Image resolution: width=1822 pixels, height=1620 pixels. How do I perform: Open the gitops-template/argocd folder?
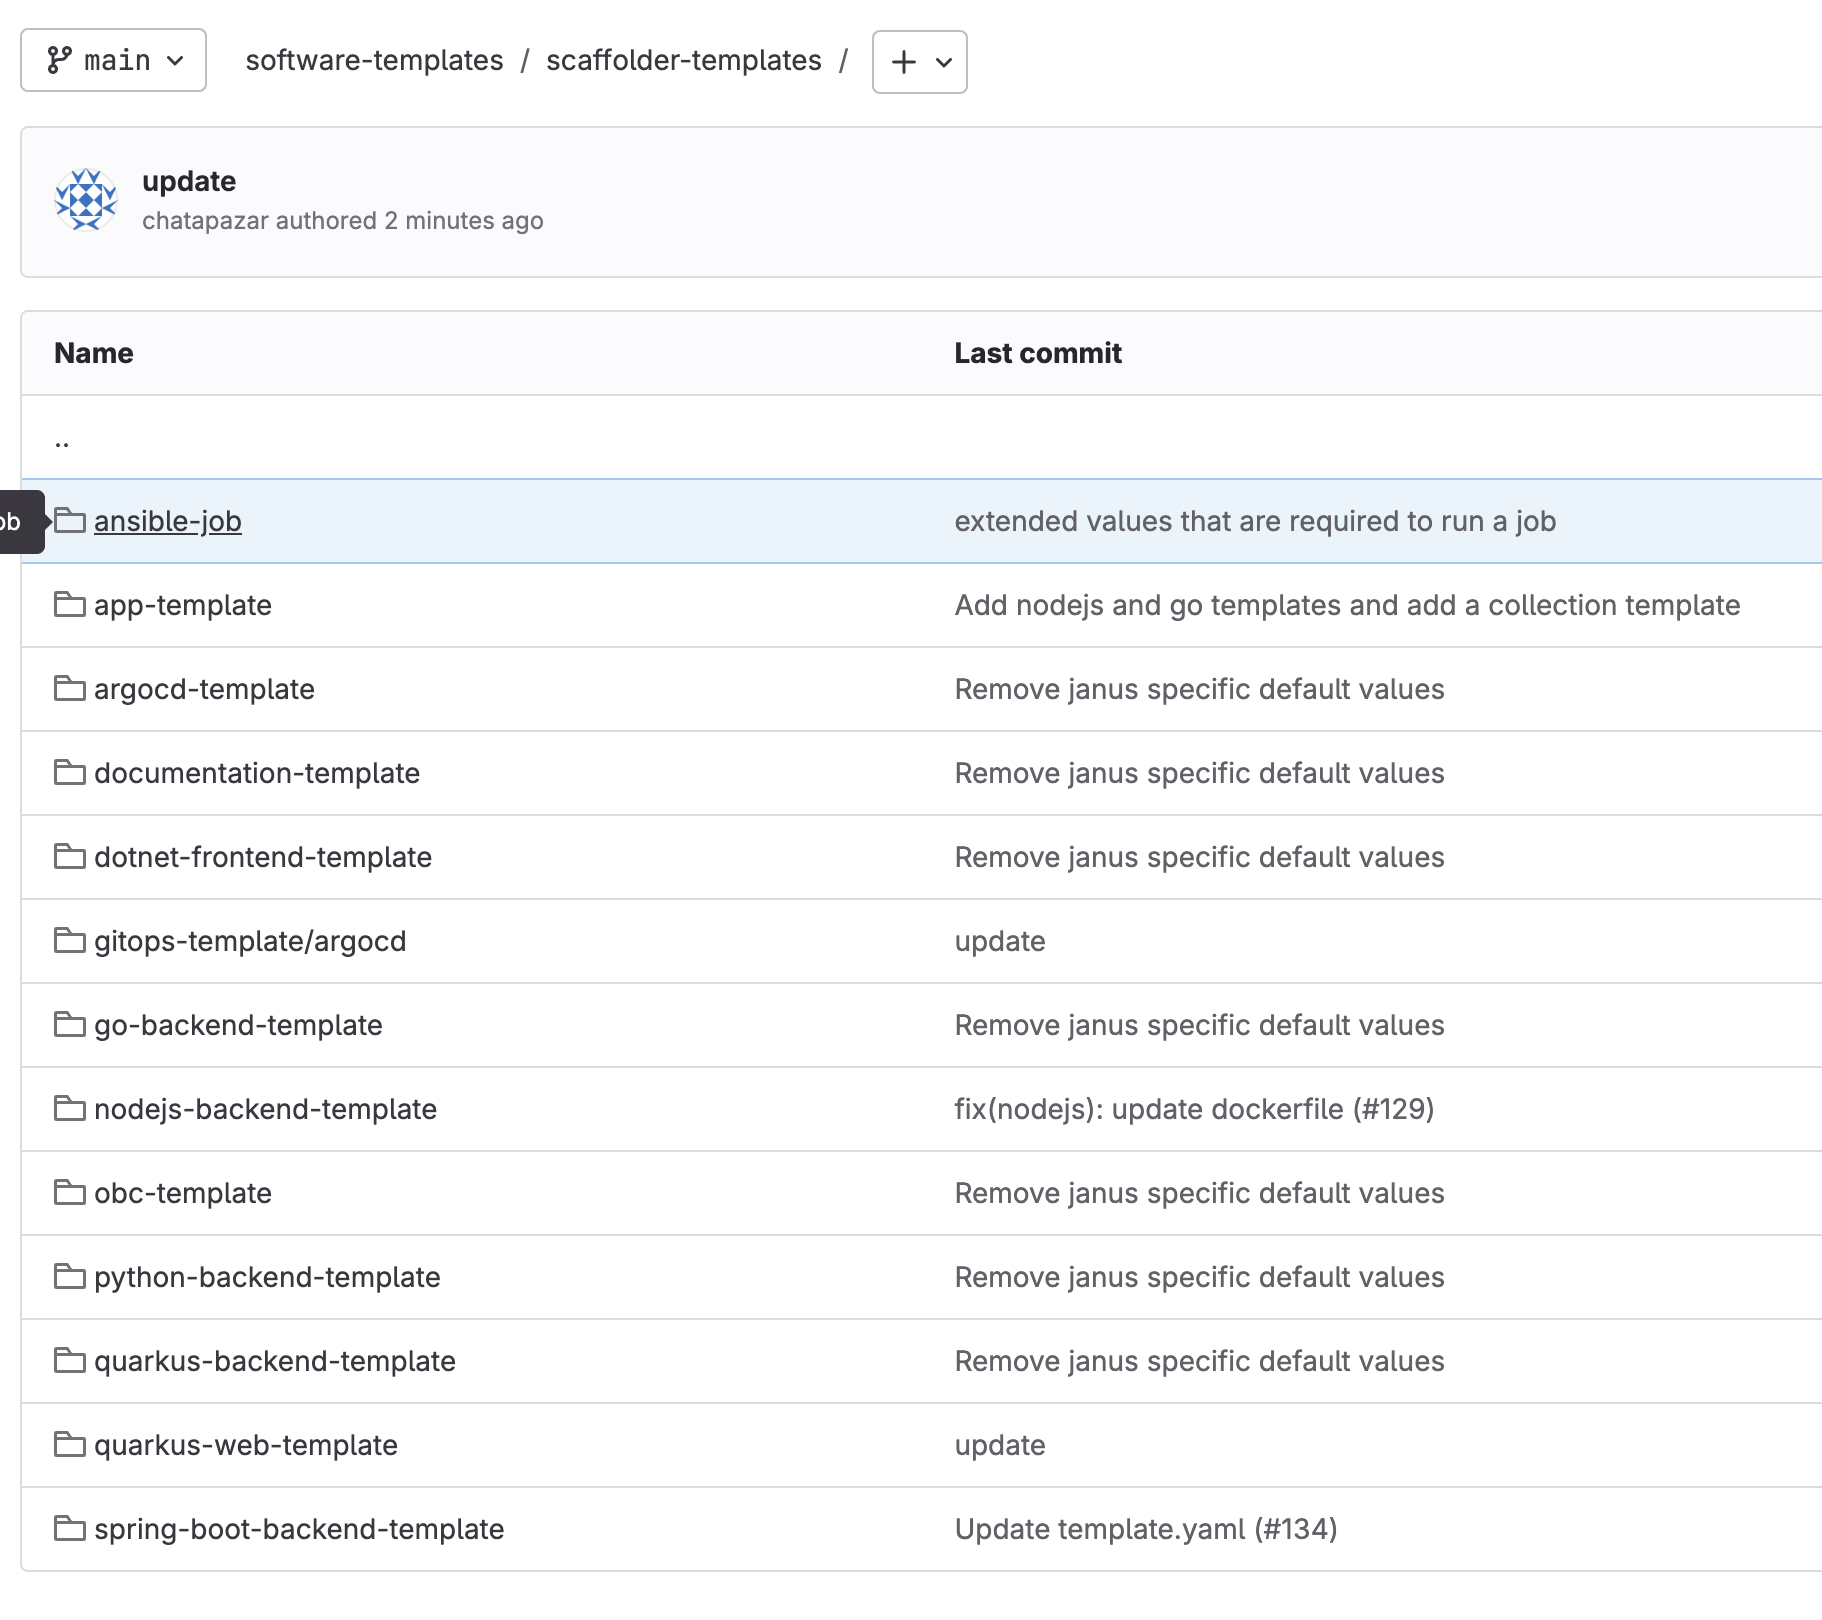[x=250, y=941]
